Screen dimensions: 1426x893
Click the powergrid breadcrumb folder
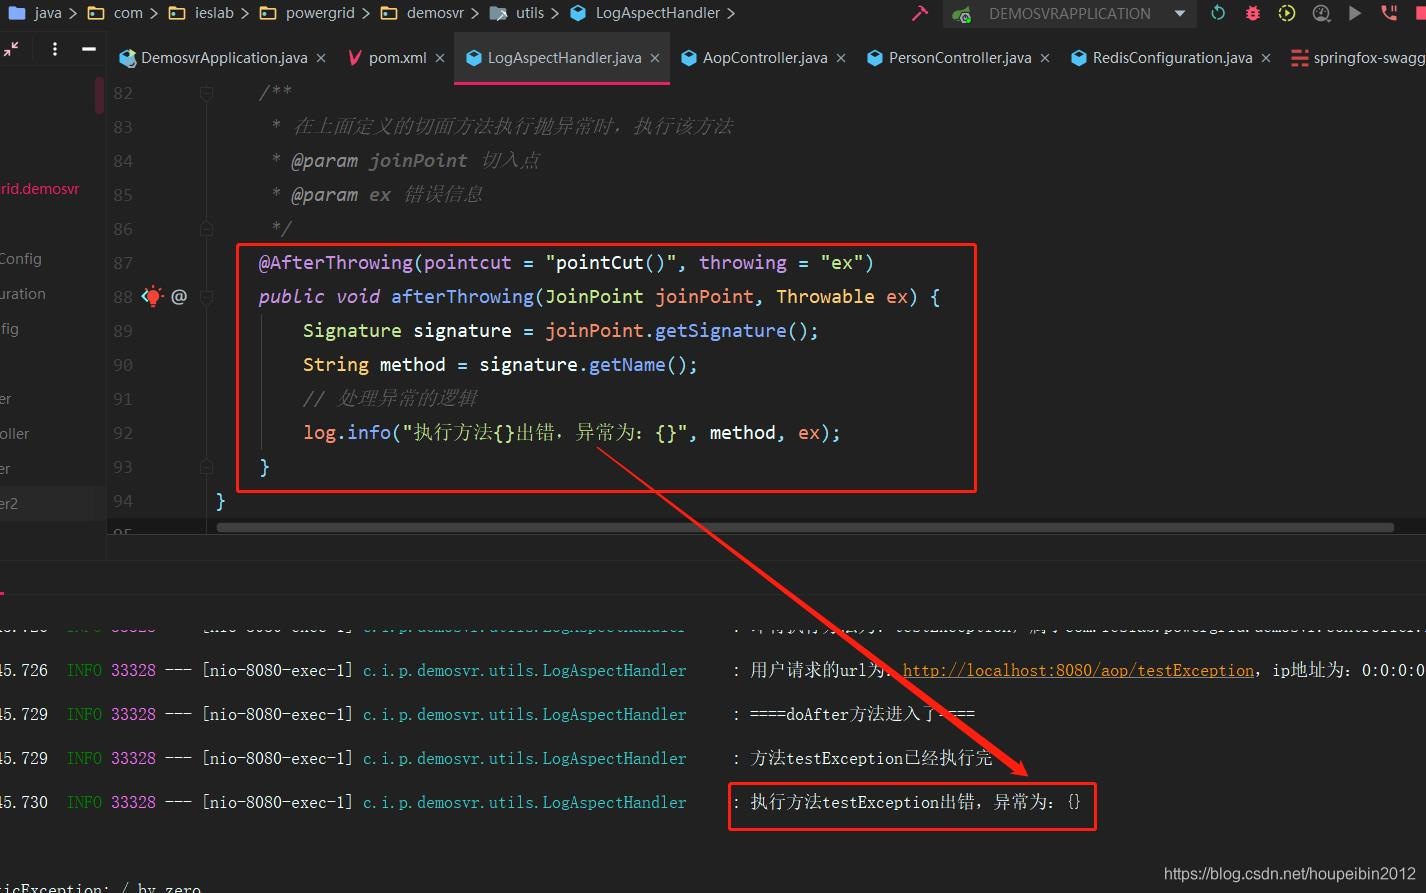pos(305,13)
